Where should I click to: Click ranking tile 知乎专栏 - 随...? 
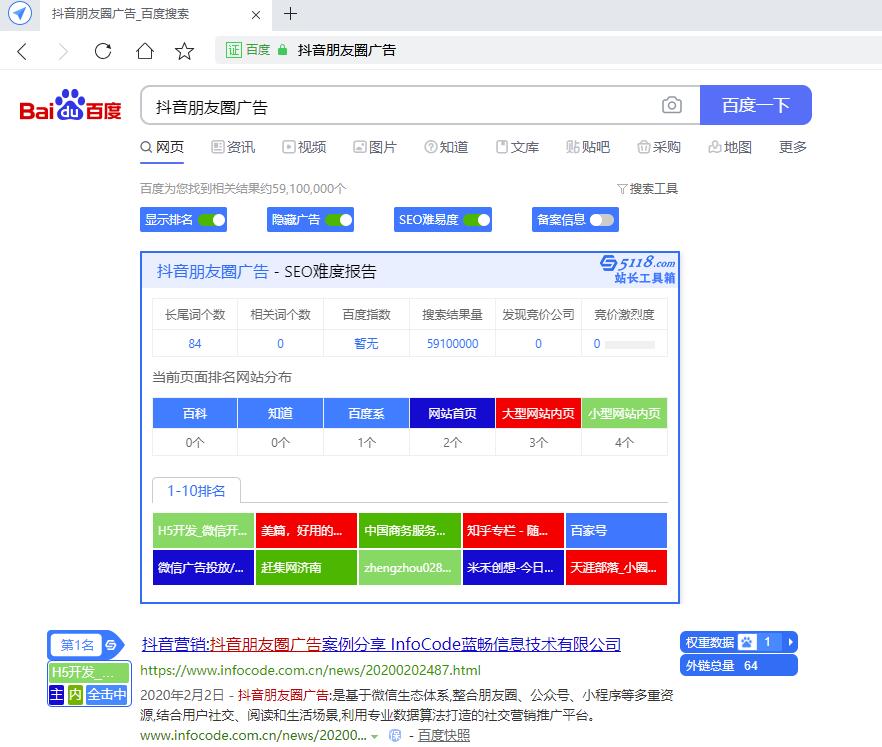click(x=513, y=530)
